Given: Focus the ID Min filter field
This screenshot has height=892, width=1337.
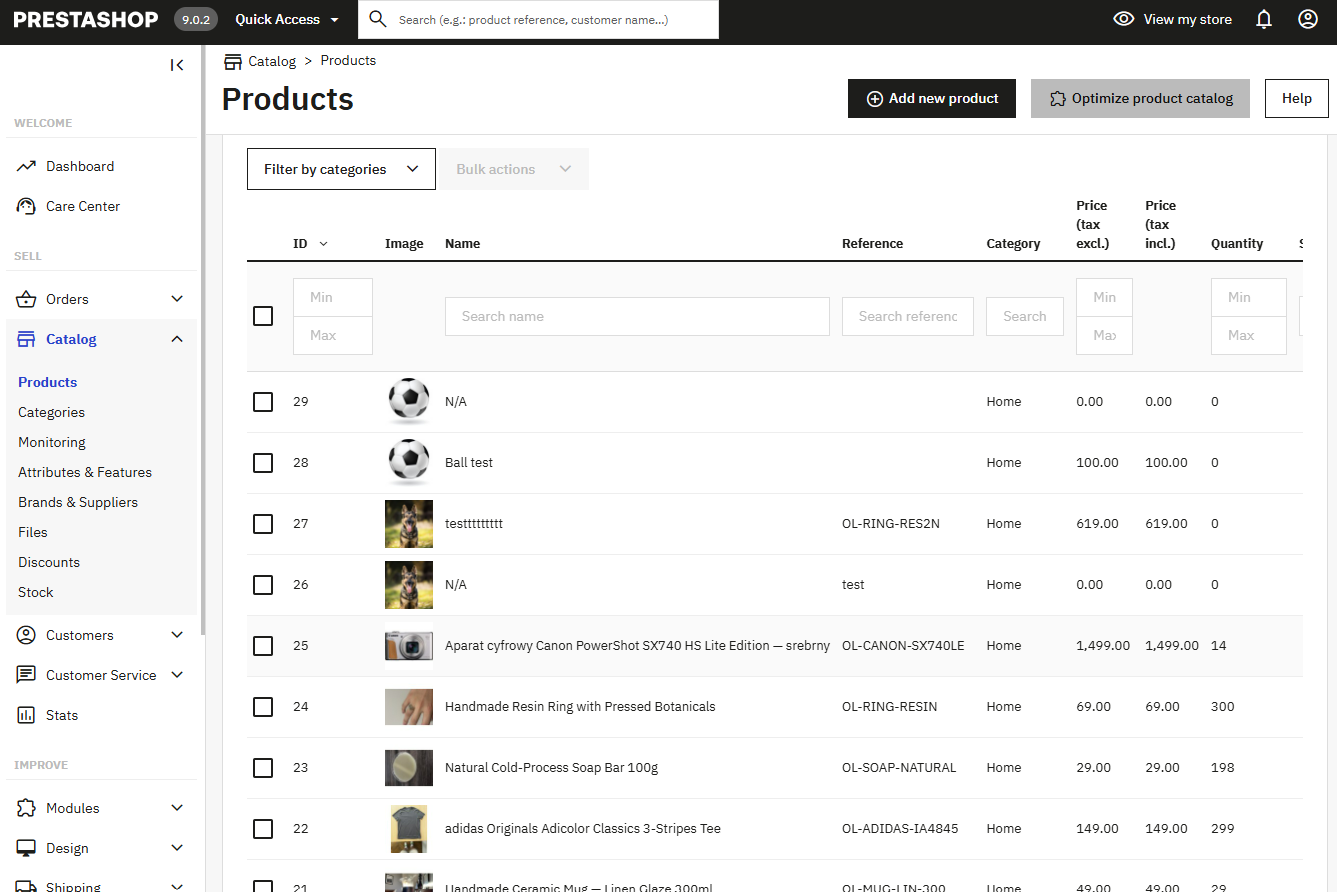Looking at the screenshot, I should 333,297.
